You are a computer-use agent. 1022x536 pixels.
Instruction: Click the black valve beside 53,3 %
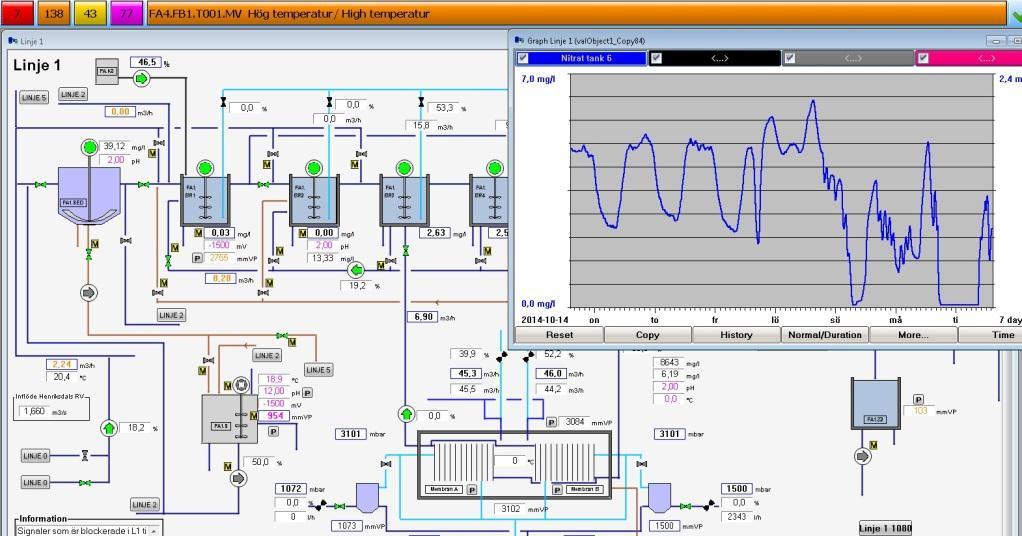[421, 102]
